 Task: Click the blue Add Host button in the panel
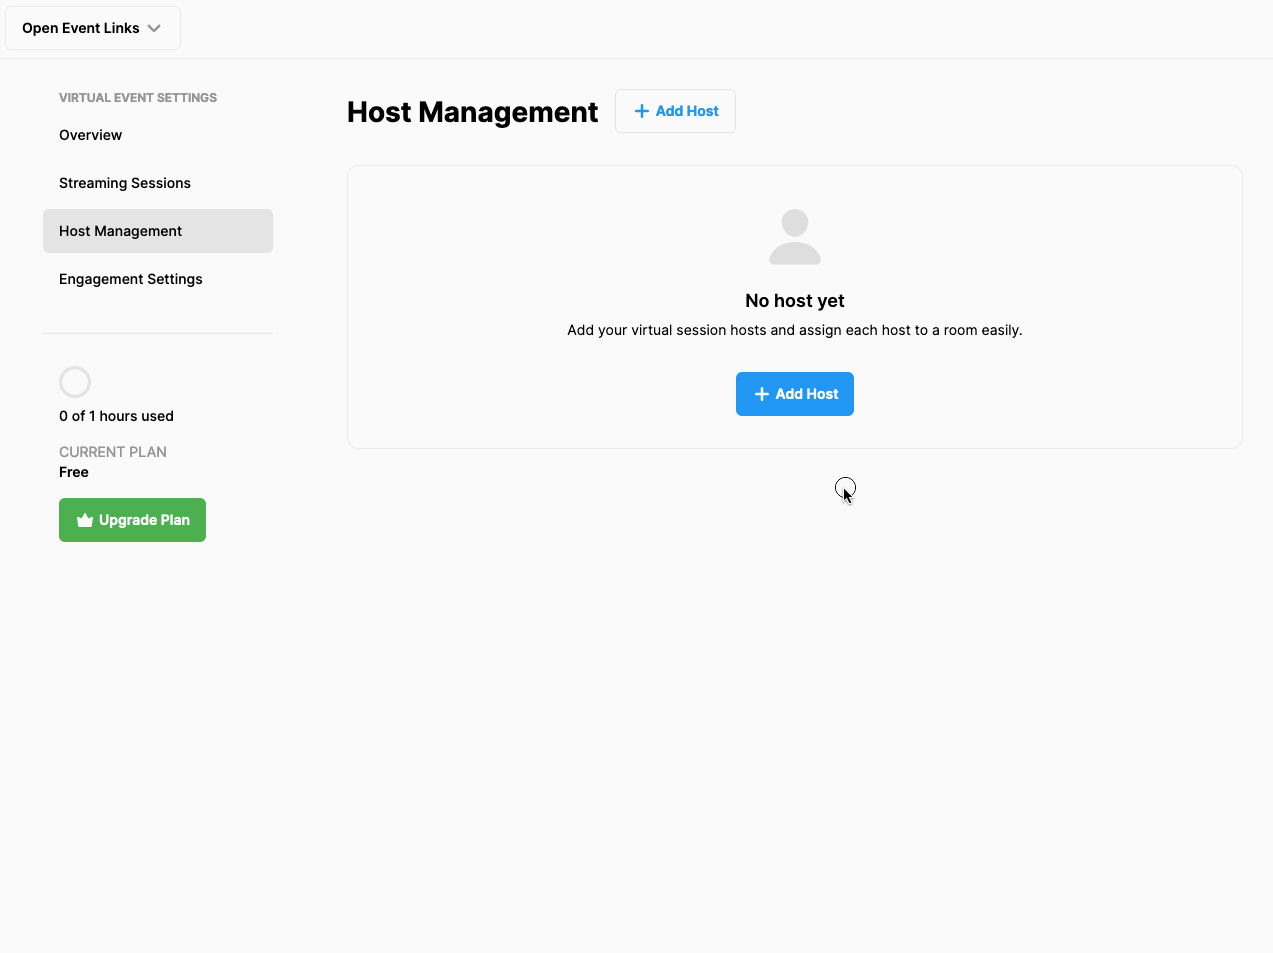pos(794,393)
